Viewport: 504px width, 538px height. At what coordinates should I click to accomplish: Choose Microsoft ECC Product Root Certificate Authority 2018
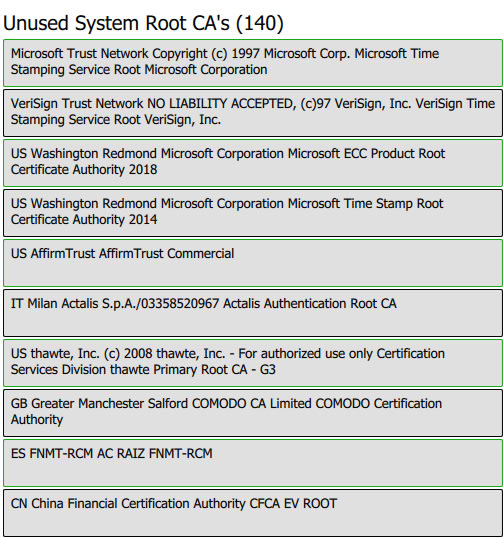point(253,163)
